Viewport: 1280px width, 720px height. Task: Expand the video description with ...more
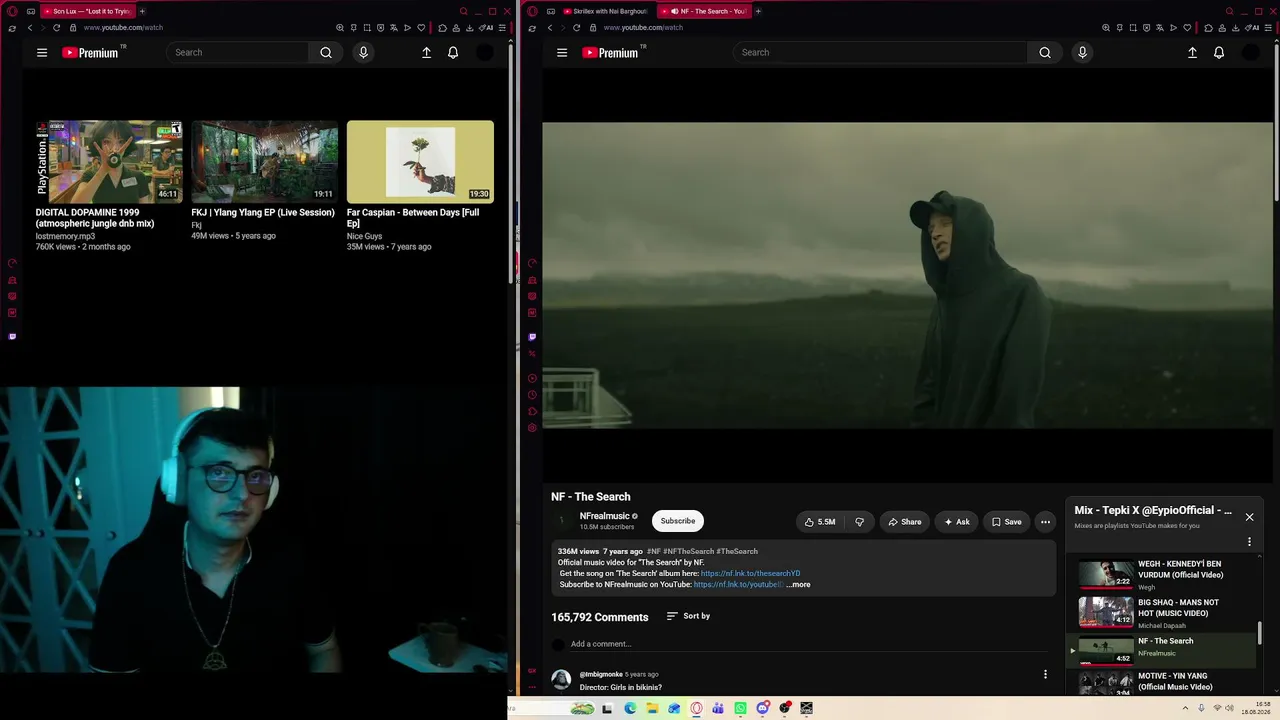[798, 584]
